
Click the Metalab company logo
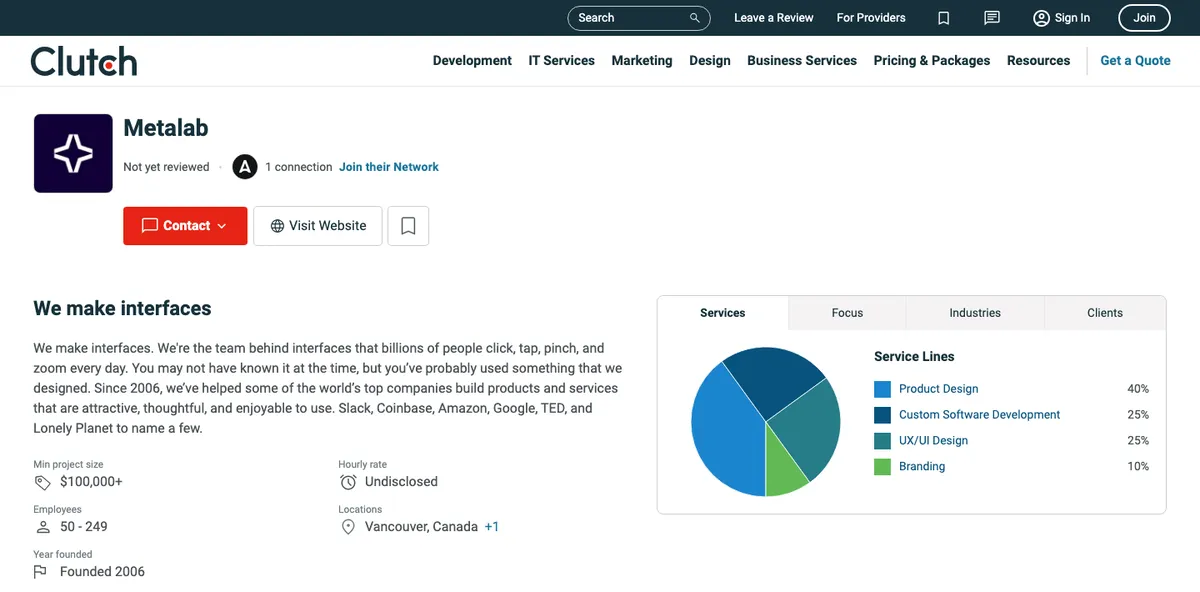tap(73, 153)
